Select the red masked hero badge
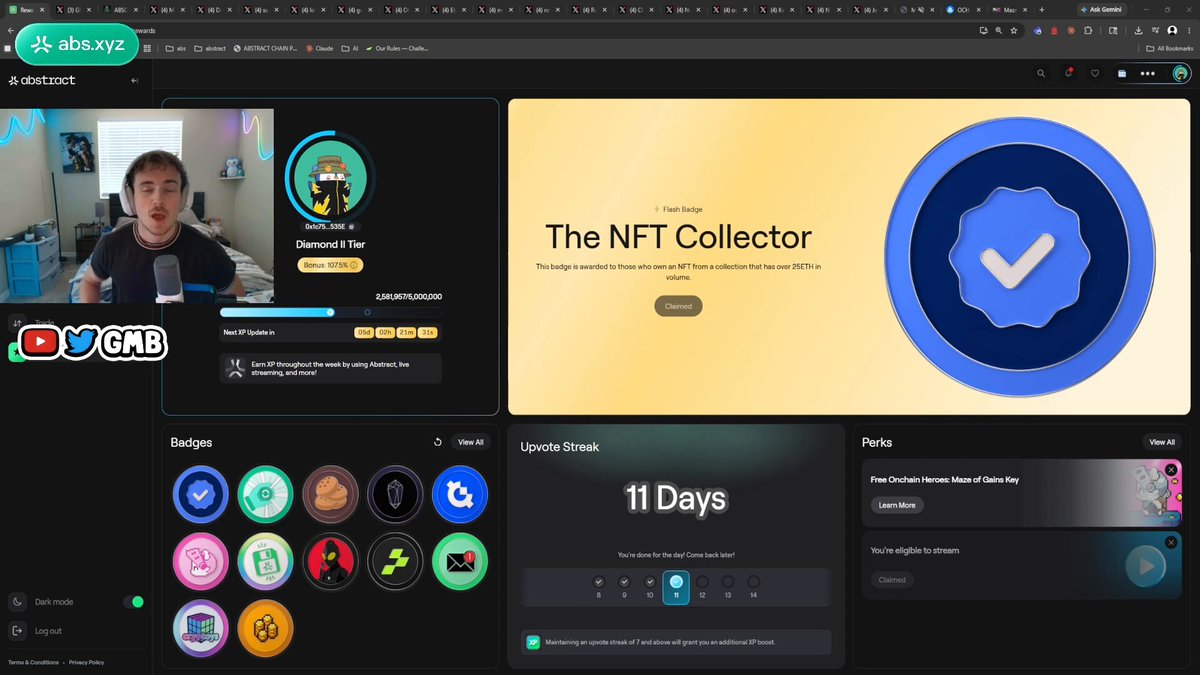This screenshot has height=675, width=1200. click(x=330, y=561)
